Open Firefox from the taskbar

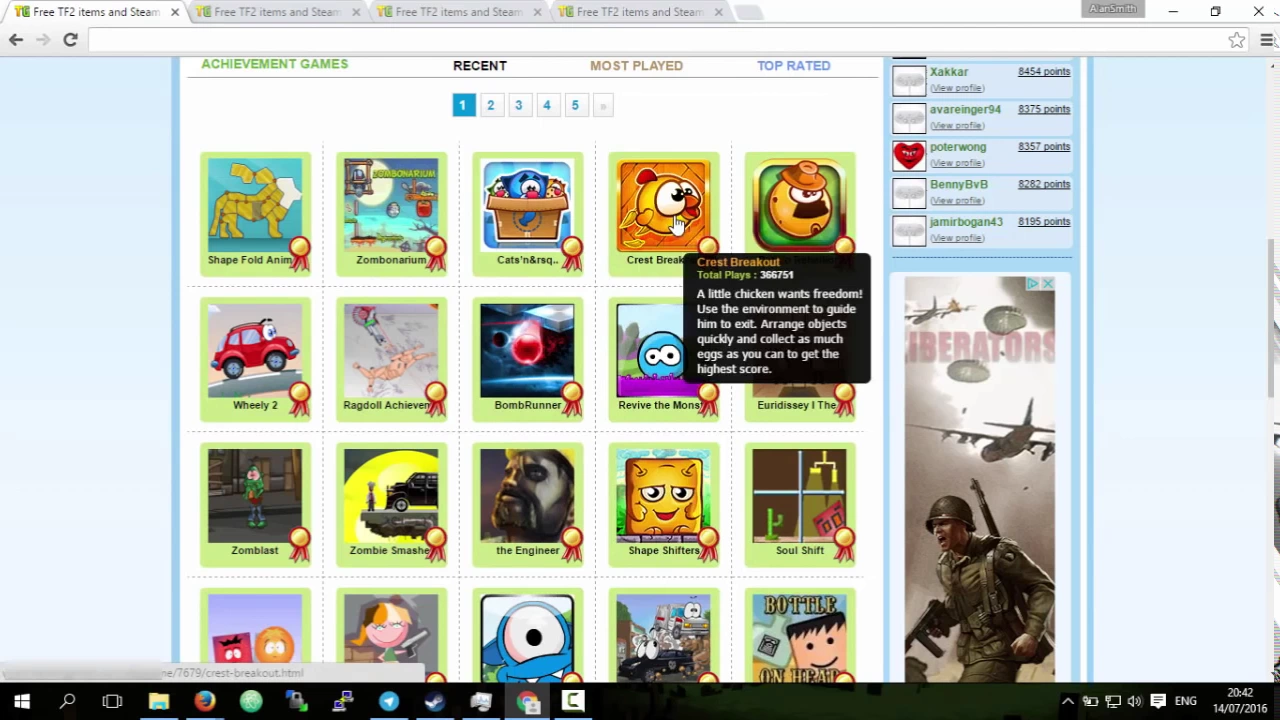(x=205, y=701)
